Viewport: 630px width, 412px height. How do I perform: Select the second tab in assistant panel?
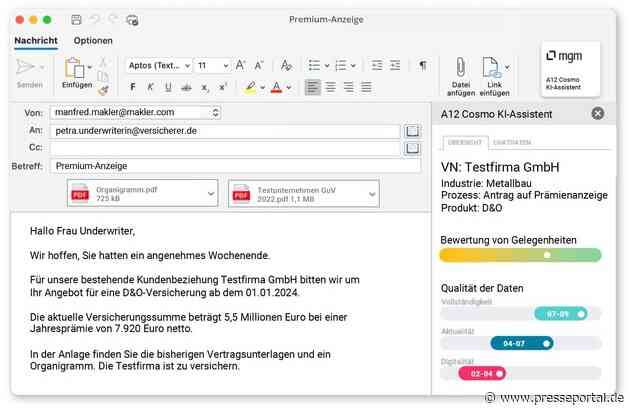512,142
